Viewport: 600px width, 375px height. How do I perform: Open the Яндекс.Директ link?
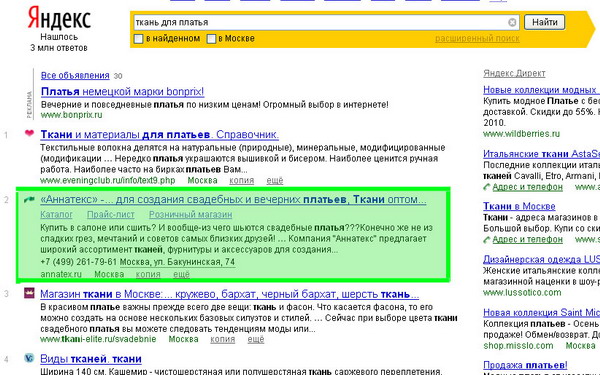(514, 73)
